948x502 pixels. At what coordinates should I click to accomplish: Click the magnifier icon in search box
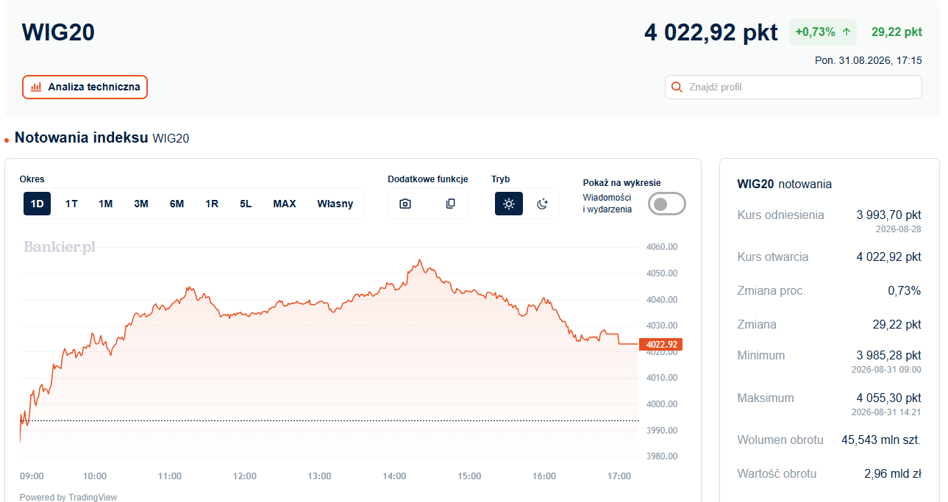(677, 87)
